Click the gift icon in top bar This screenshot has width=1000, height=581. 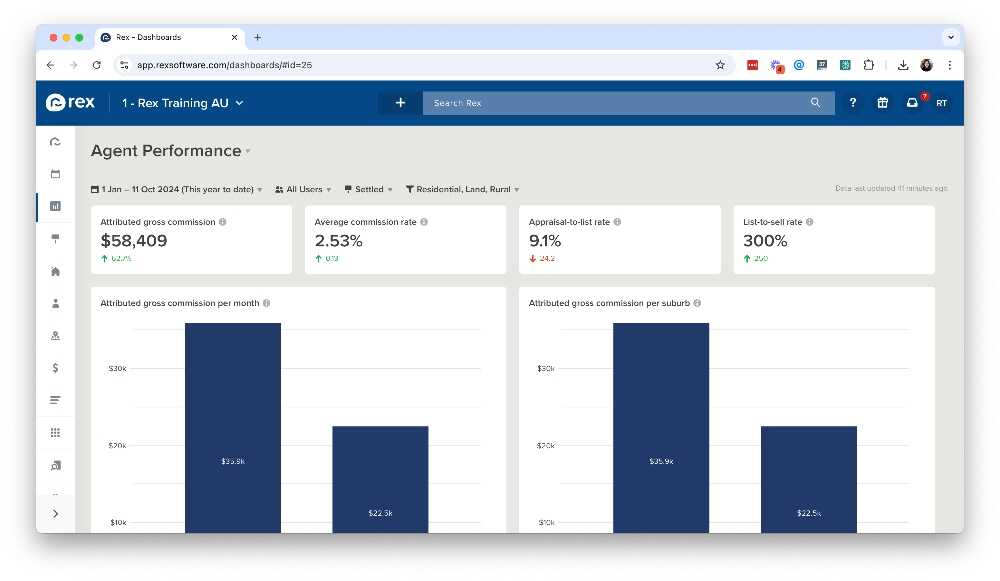point(882,103)
